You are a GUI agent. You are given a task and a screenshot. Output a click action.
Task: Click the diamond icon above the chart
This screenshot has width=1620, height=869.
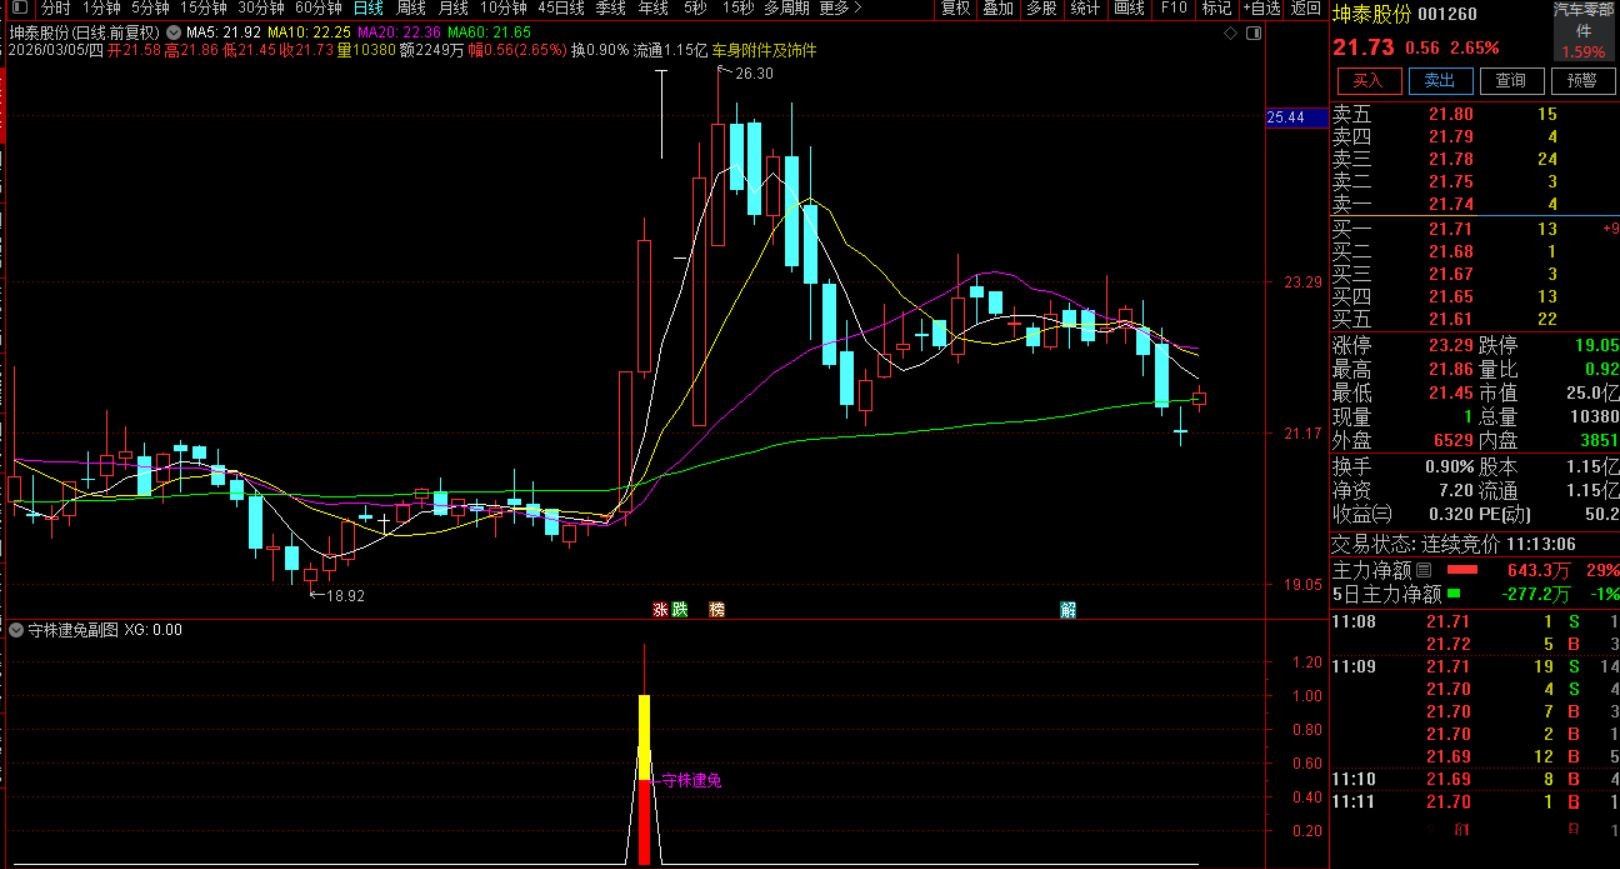pyautogui.click(x=1231, y=33)
